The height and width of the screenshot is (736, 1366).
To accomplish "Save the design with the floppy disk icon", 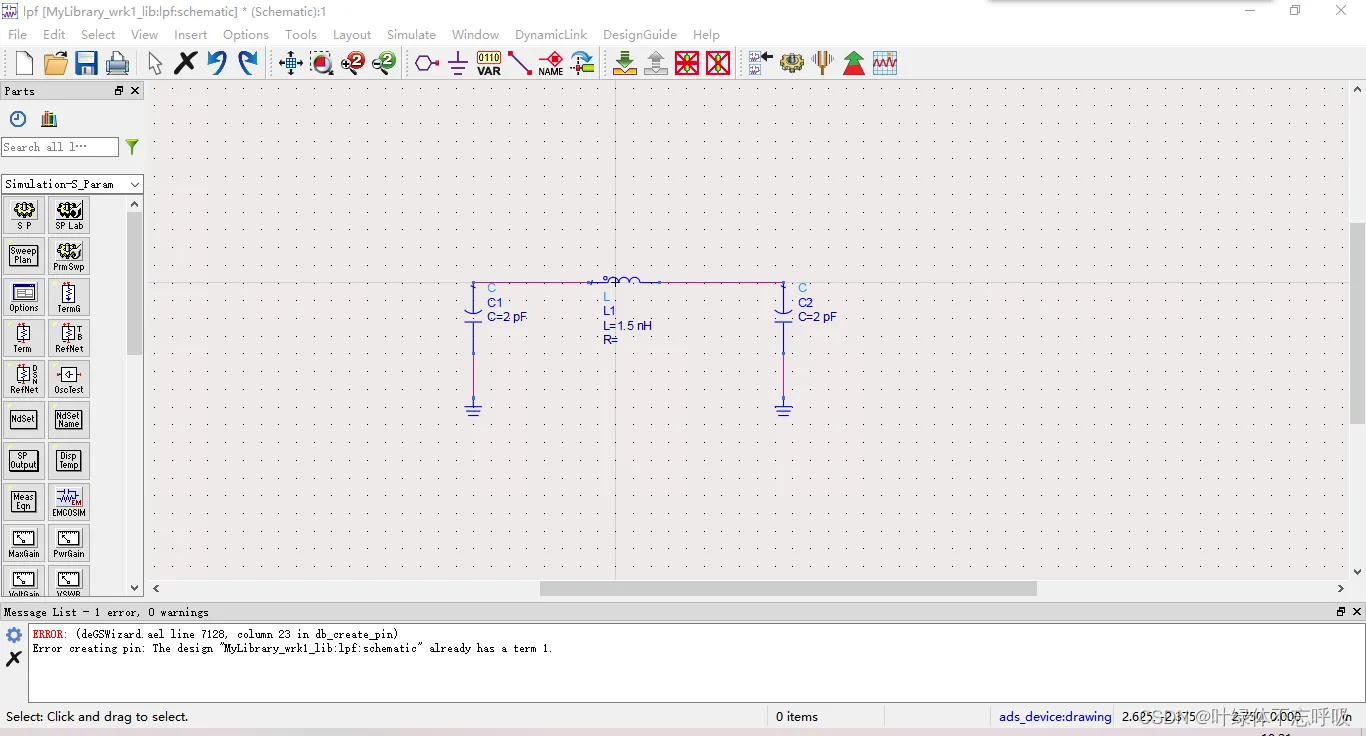I will click(x=87, y=63).
